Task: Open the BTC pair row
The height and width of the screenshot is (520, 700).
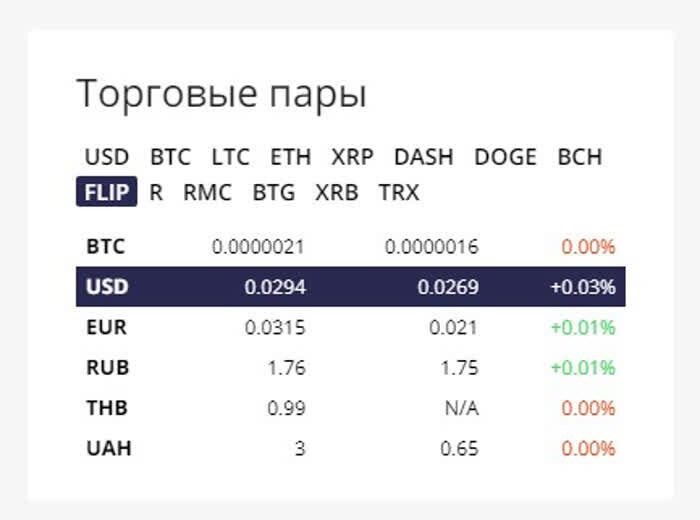Action: [350, 246]
